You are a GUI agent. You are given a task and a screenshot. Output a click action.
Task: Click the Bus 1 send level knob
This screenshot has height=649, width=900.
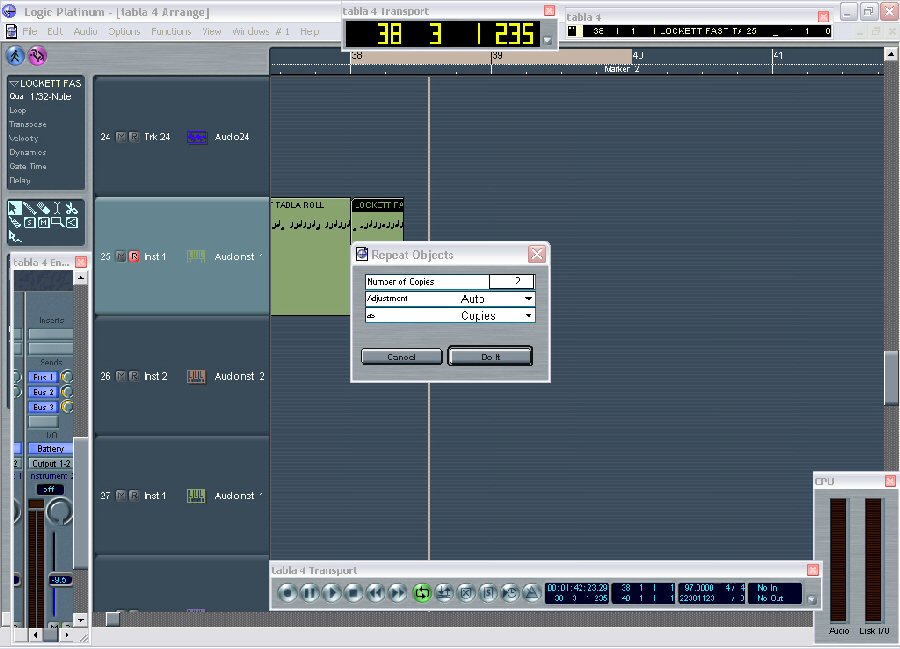(x=67, y=377)
